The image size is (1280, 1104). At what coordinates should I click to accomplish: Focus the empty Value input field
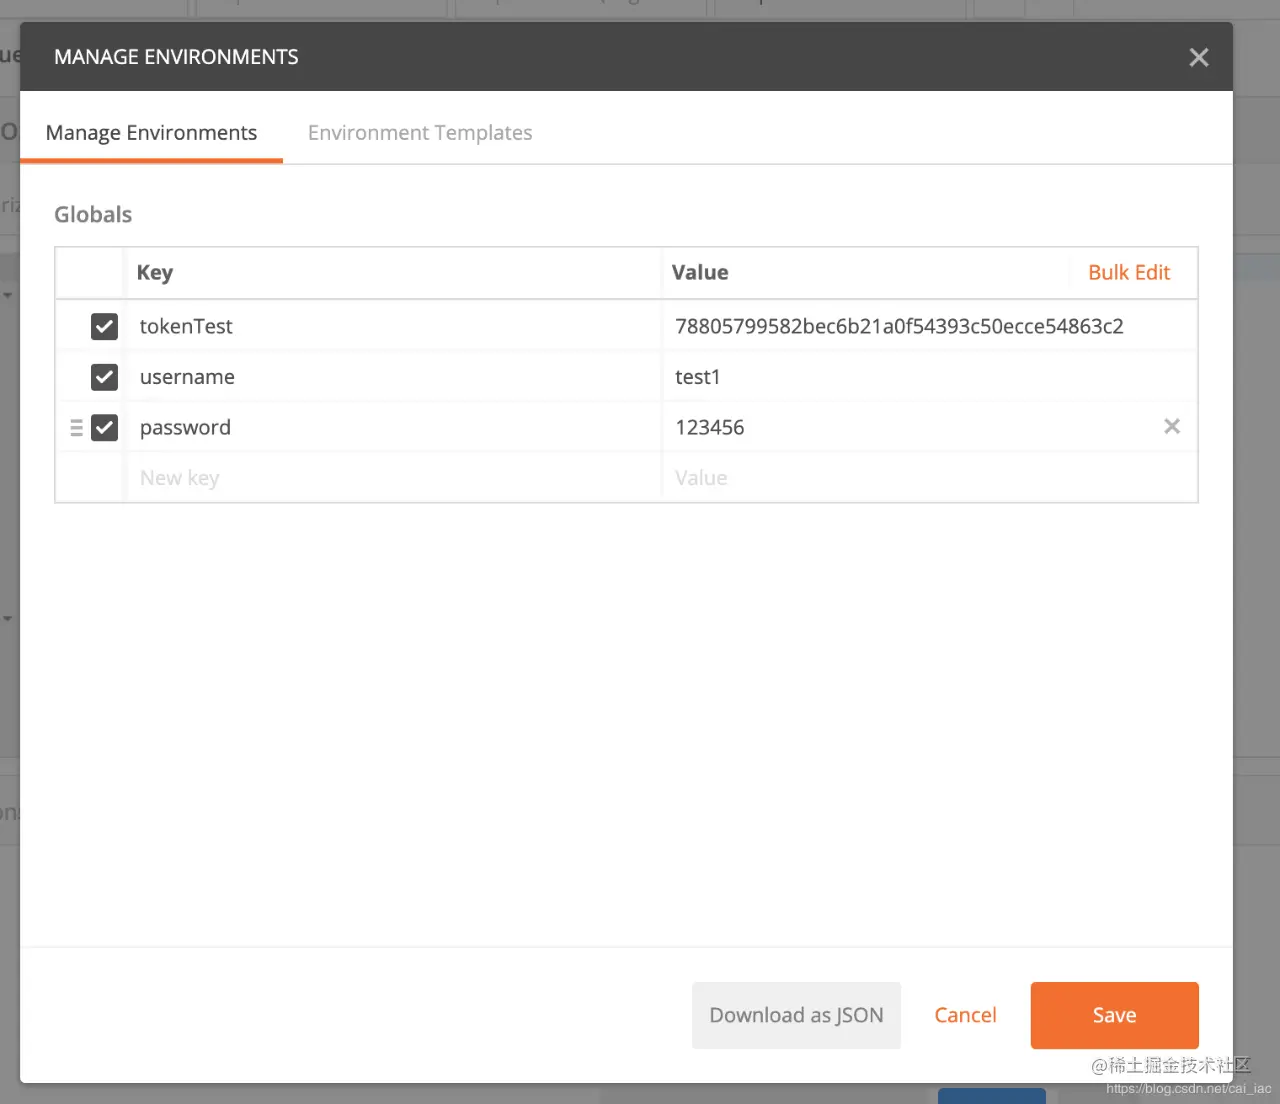(928, 478)
